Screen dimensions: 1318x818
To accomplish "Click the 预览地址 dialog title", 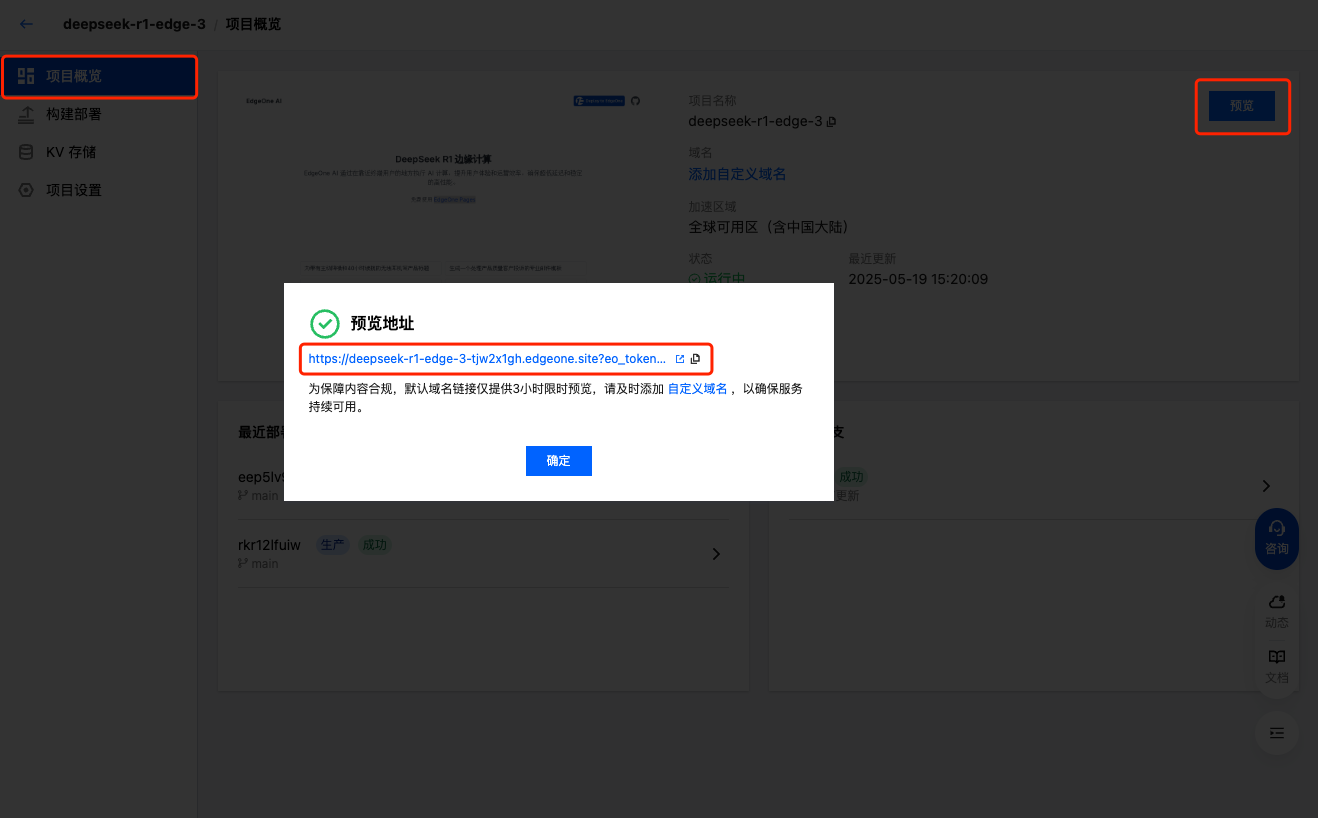I will click(x=382, y=324).
